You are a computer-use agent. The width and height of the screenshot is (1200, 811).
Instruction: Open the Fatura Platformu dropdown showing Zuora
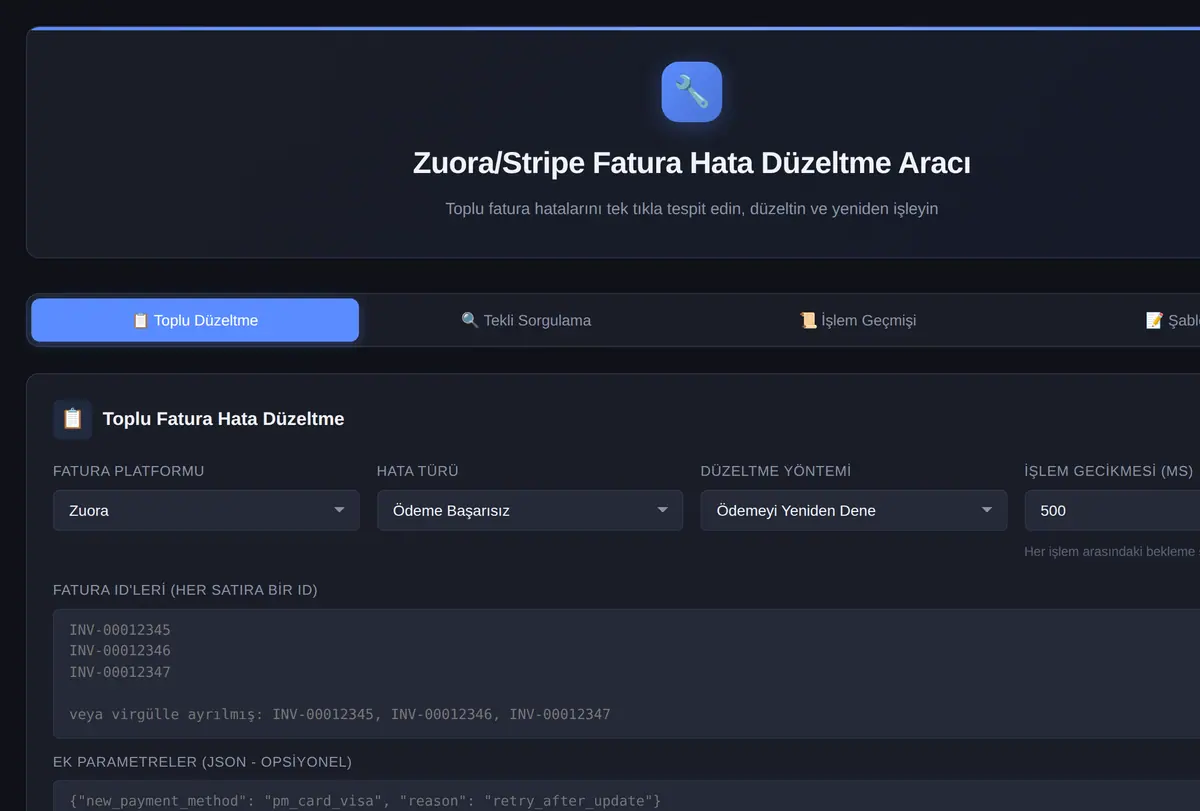click(x=206, y=510)
